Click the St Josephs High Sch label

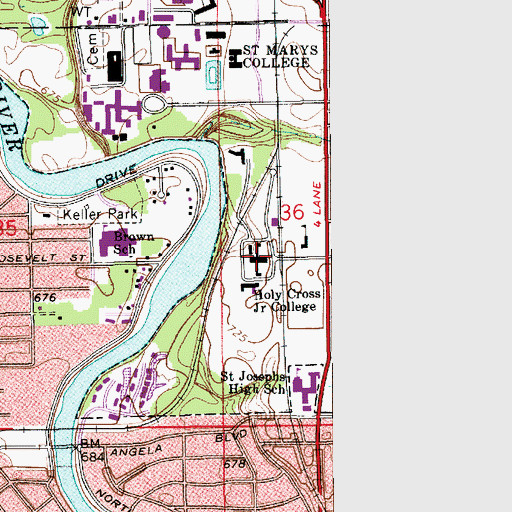(253, 383)
